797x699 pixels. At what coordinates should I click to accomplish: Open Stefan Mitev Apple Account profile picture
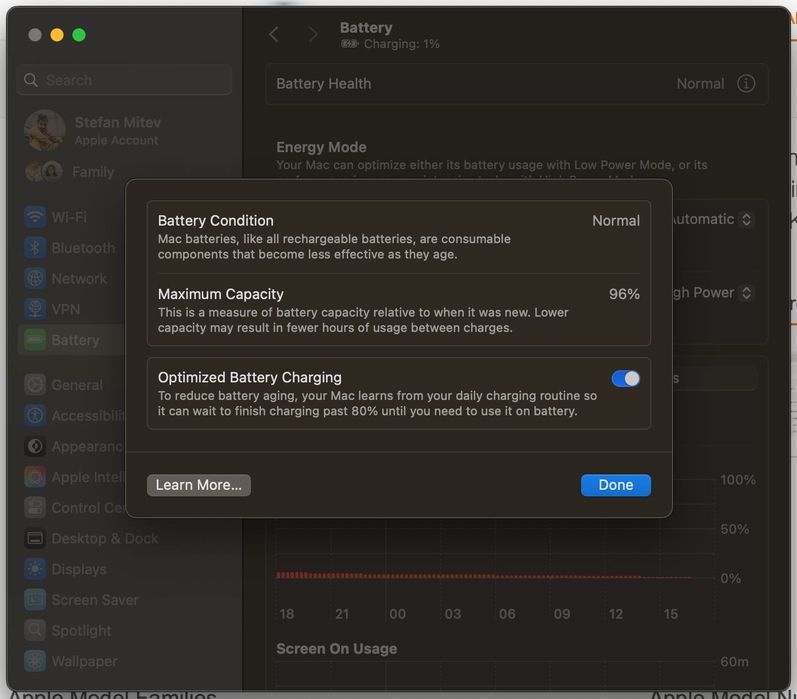point(45,130)
